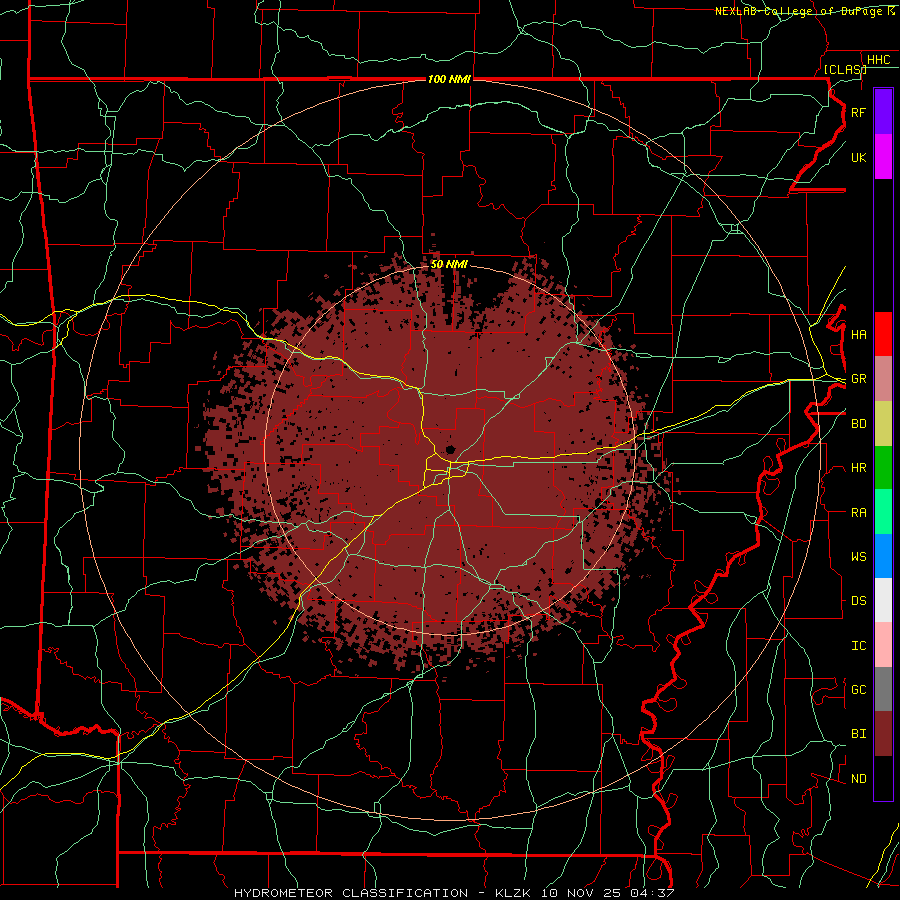The image size is (900, 900).
Task: Click the gray GC legend color swatch
Action: point(883,689)
